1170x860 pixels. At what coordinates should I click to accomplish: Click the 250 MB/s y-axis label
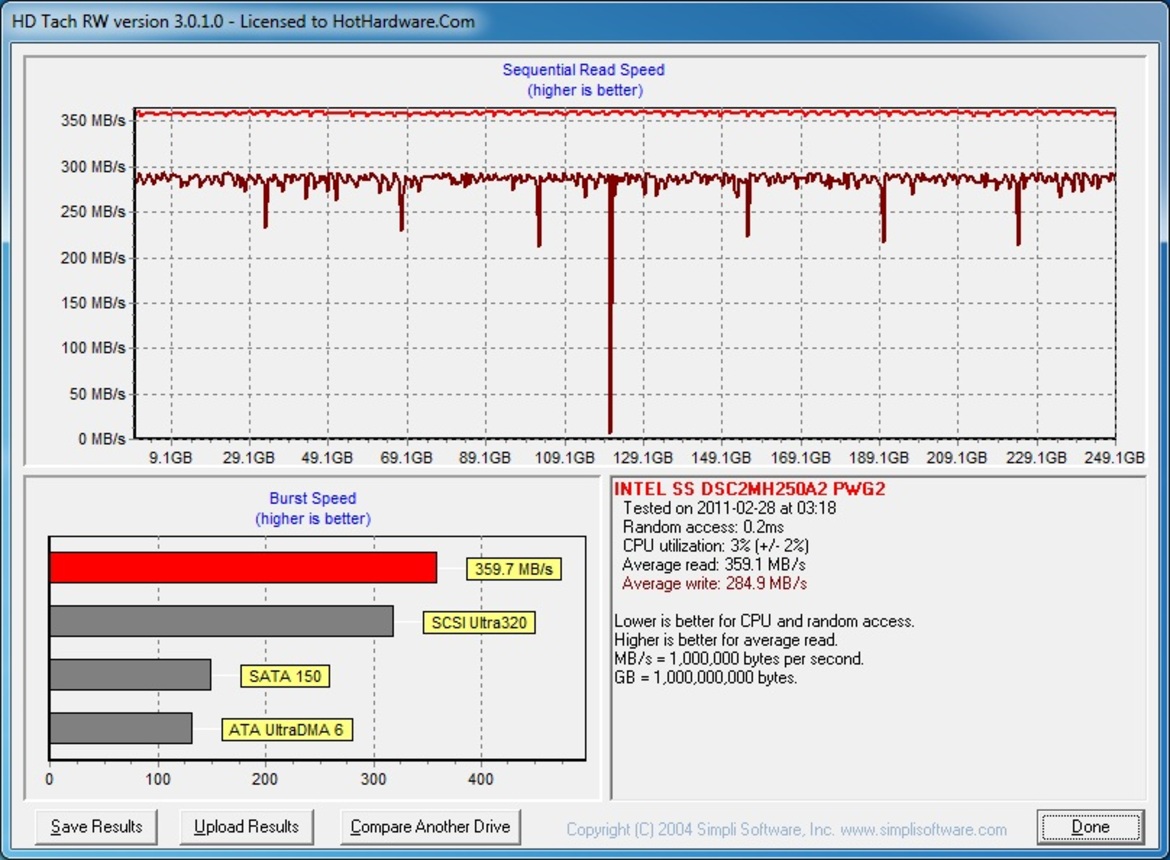(x=93, y=212)
